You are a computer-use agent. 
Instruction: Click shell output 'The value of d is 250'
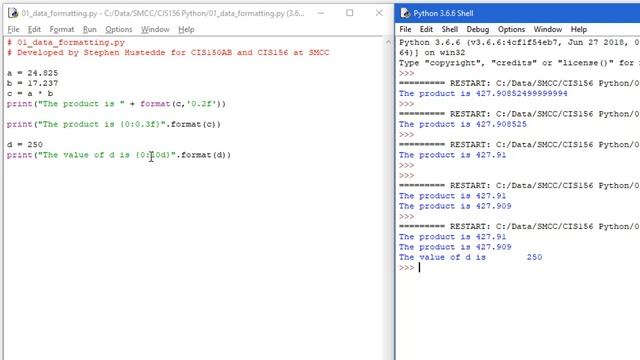coord(471,257)
